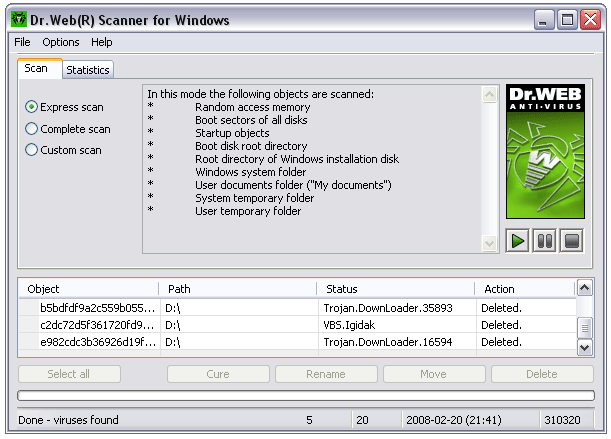Viewport: 611px width, 439px height.
Task: Click the Delete button
Action: tap(542, 374)
